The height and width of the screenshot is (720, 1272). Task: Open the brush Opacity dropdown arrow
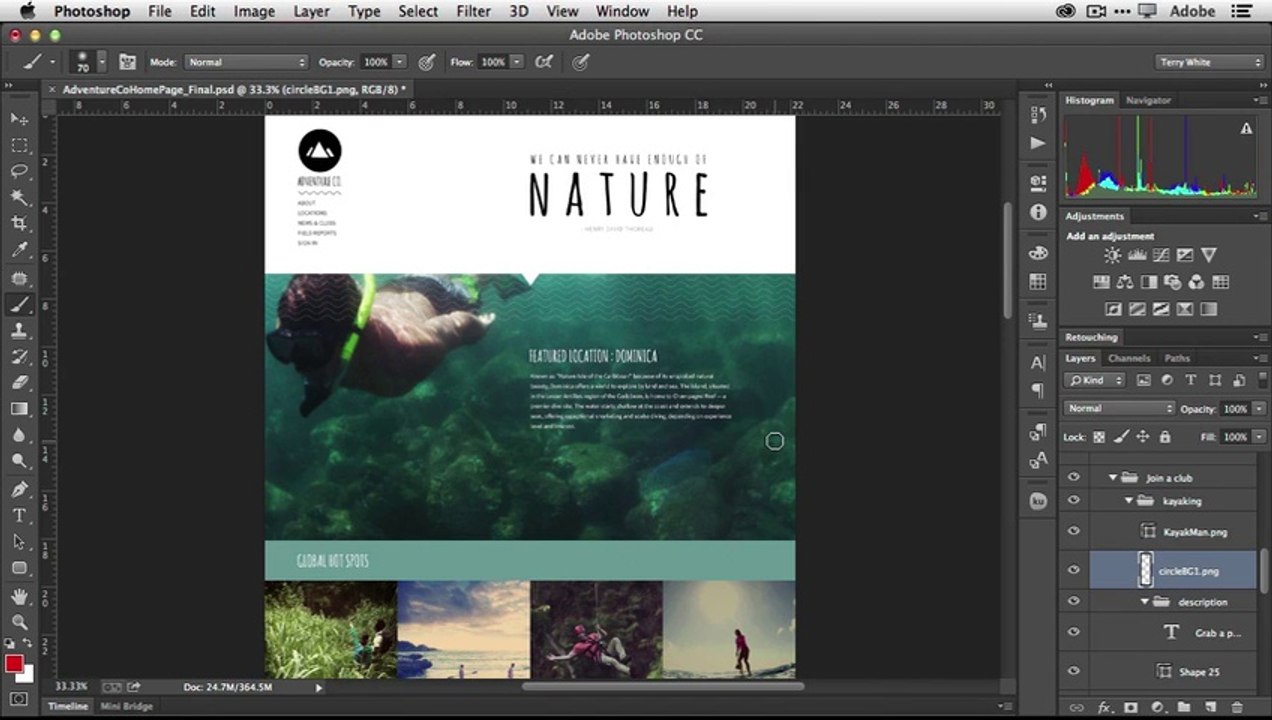pyautogui.click(x=399, y=62)
